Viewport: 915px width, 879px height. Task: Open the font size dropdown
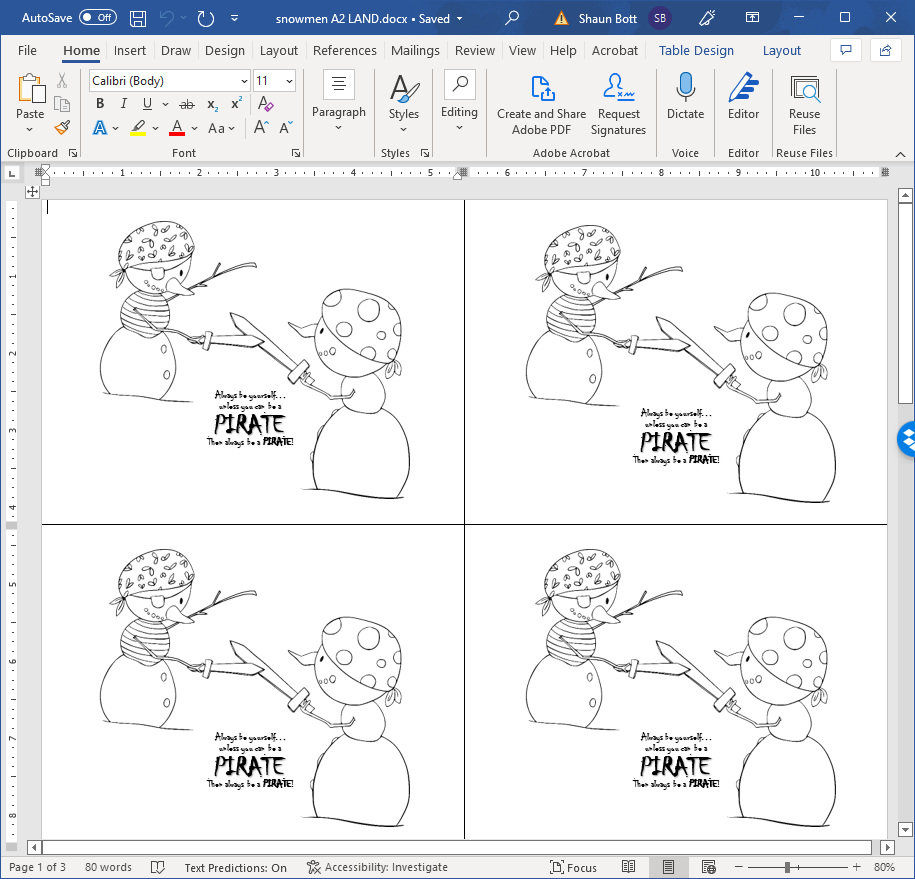289,81
